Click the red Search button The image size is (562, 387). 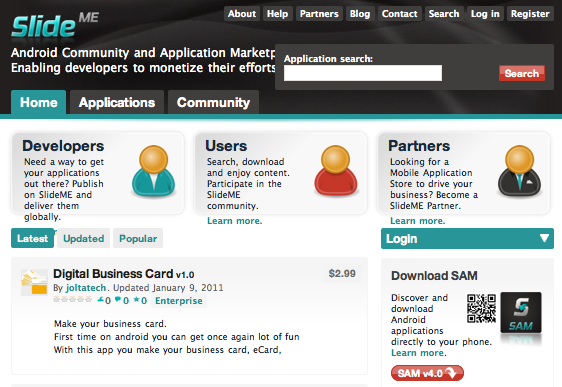tap(522, 73)
